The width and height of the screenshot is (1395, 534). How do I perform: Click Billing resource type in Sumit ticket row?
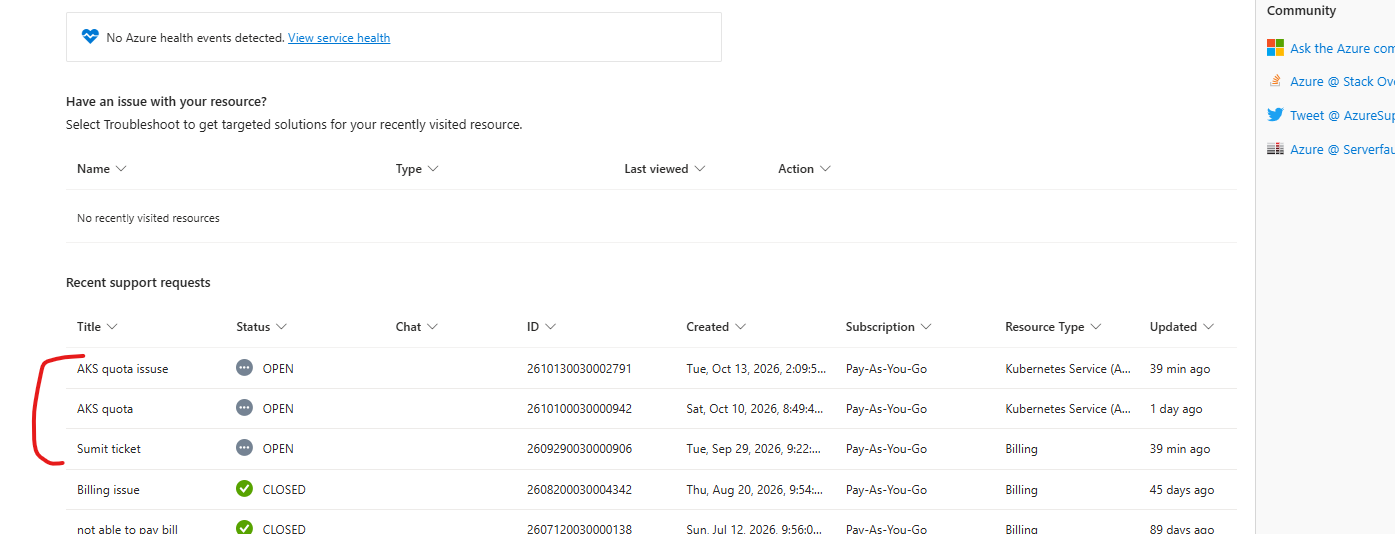pyautogui.click(x=1021, y=449)
